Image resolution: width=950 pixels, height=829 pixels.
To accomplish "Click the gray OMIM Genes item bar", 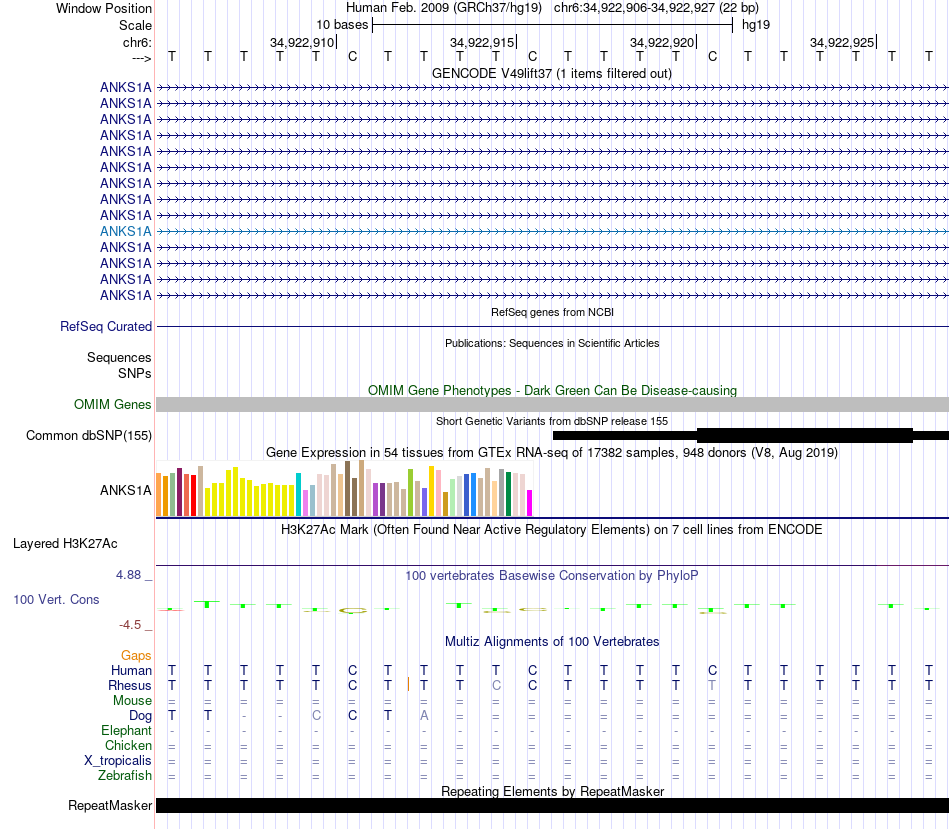I will click(x=552, y=405).
